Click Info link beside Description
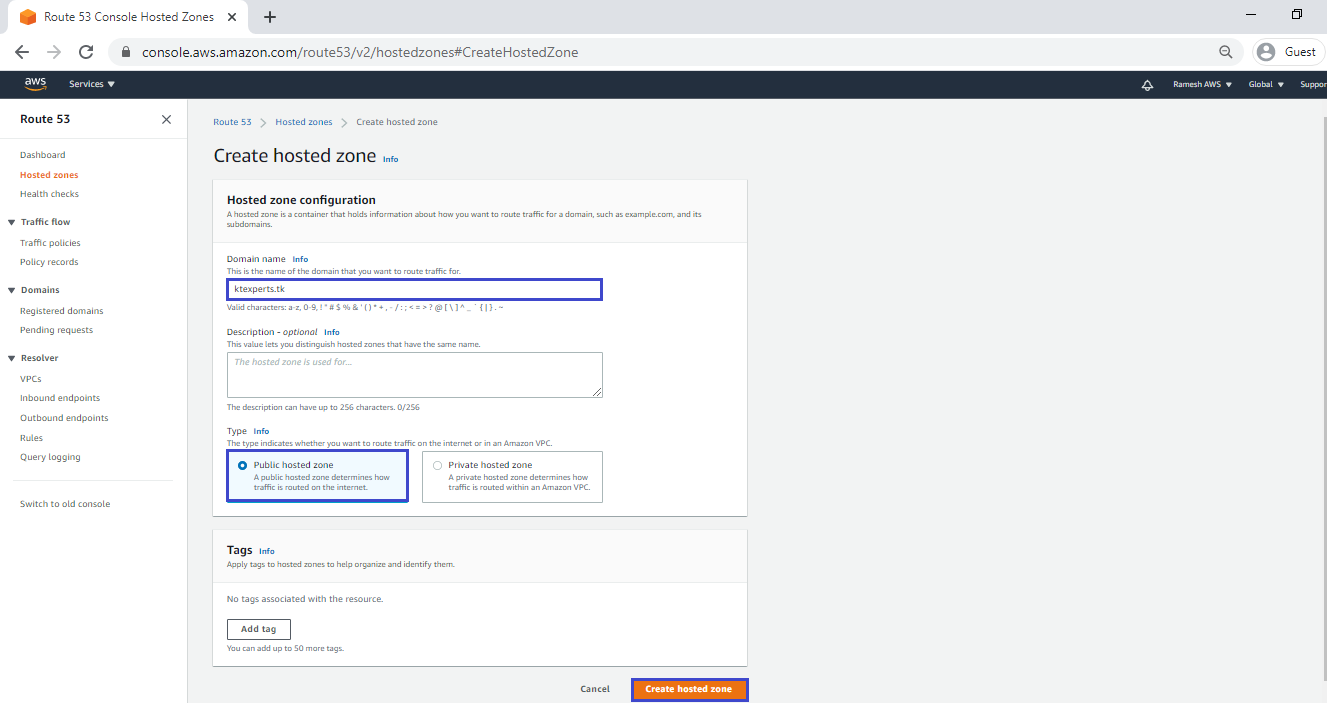Image resolution: width=1327 pixels, height=703 pixels. point(332,332)
